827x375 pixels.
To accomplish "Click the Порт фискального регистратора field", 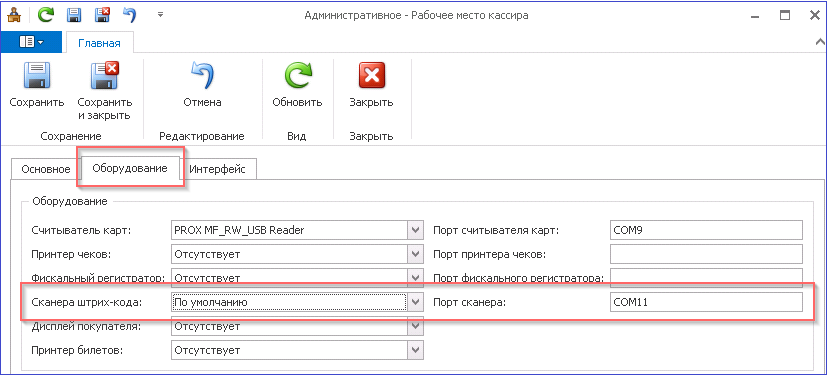I will (706, 277).
